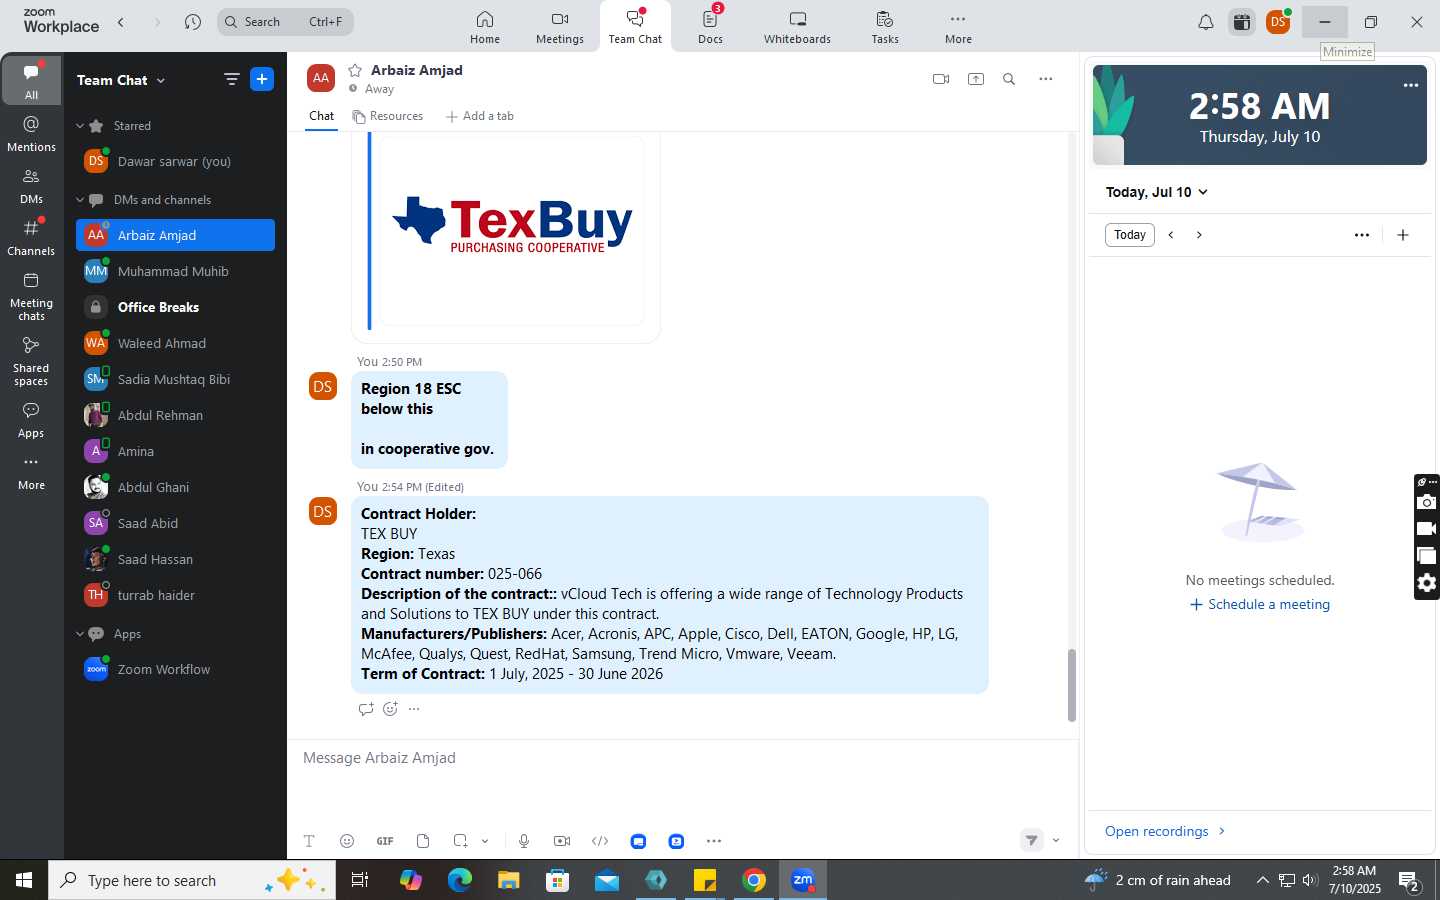Collapse the Apps section in sidebar
Viewport: 1440px width, 900px height.
tap(80, 634)
